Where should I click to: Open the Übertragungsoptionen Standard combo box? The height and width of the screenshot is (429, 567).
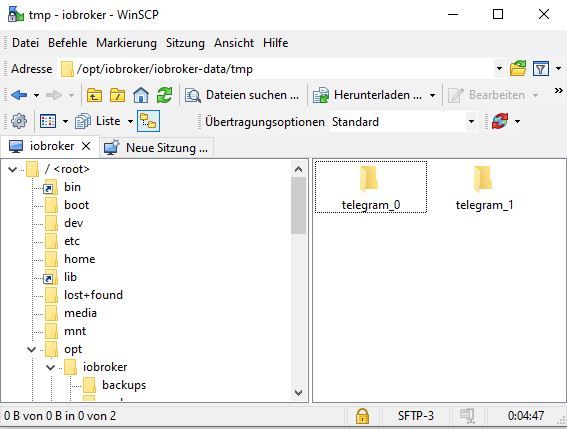(x=403, y=122)
